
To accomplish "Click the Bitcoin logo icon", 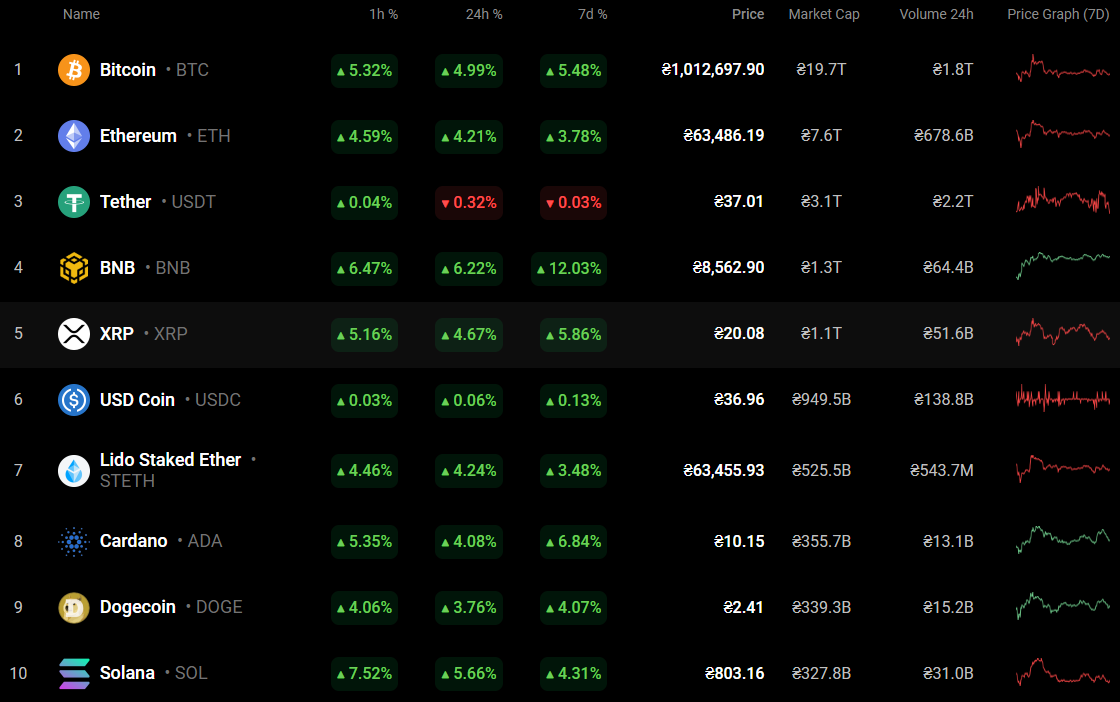I will [x=73, y=70].
